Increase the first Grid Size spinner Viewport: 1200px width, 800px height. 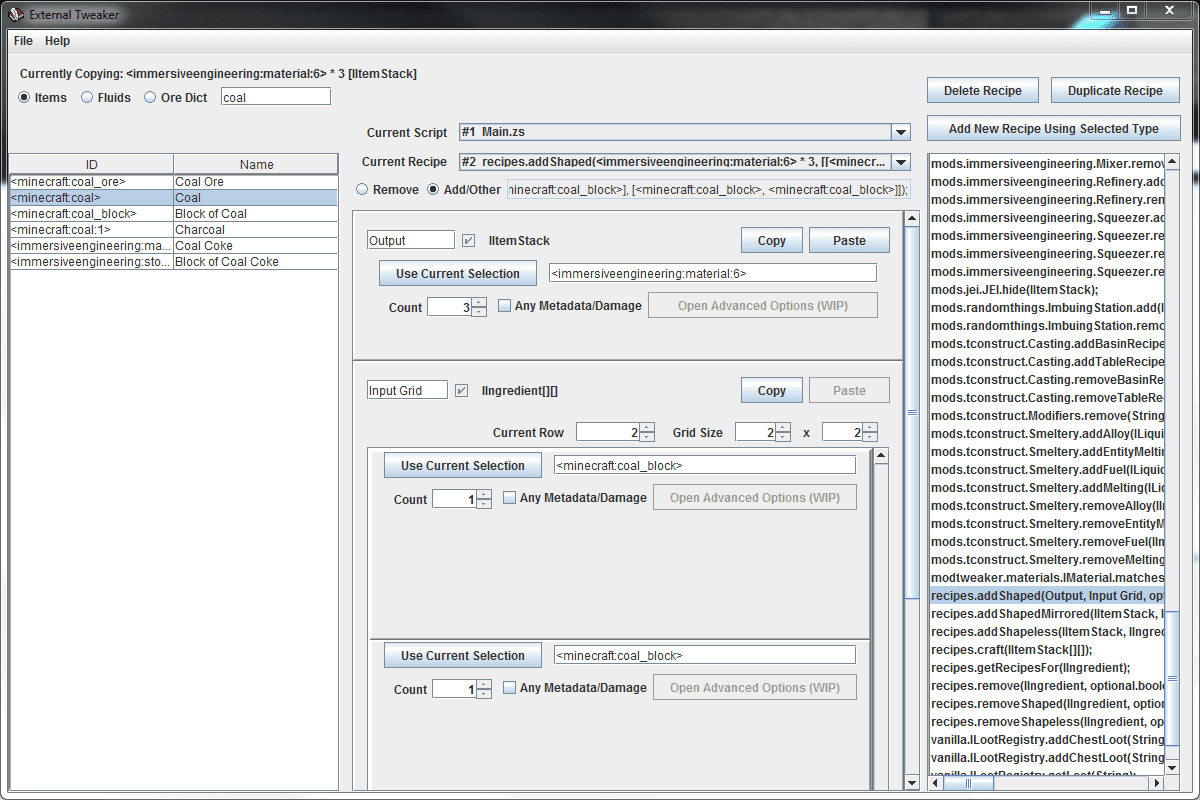pos(783,427)
